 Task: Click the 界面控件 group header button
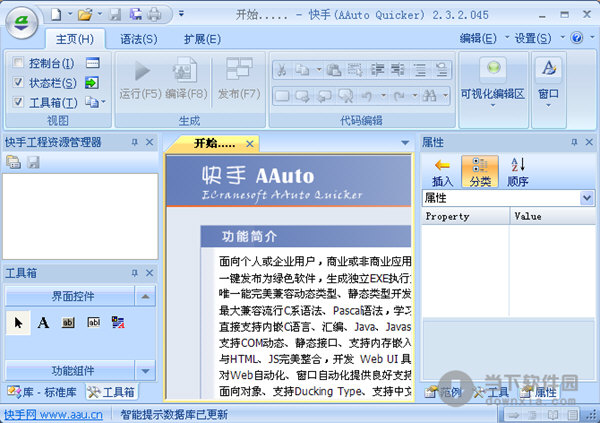69,296
